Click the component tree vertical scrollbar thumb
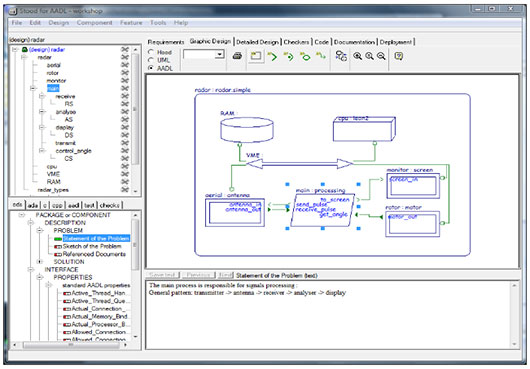This screenshot has height=369, width=530. point(135,109)
